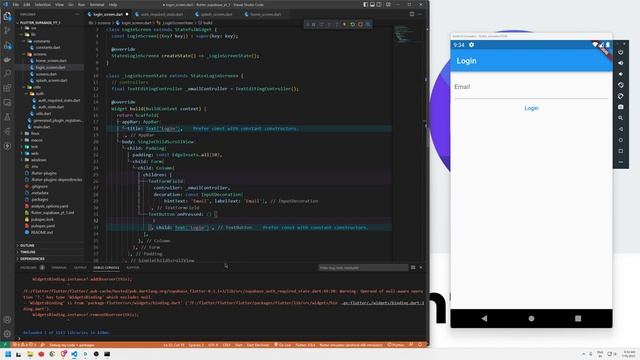Image resolution: width=640 pixels, height=360 pixels.
Task: Open the Help menu
Action: pos(113,4)
